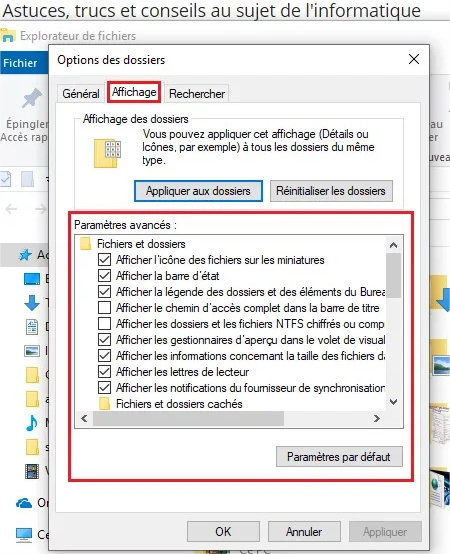The width and height of the screenshot is (450, 554).
Task: Toggle Afficher les informations concernant la taille checkbox
Action: [x=104, y=355]
